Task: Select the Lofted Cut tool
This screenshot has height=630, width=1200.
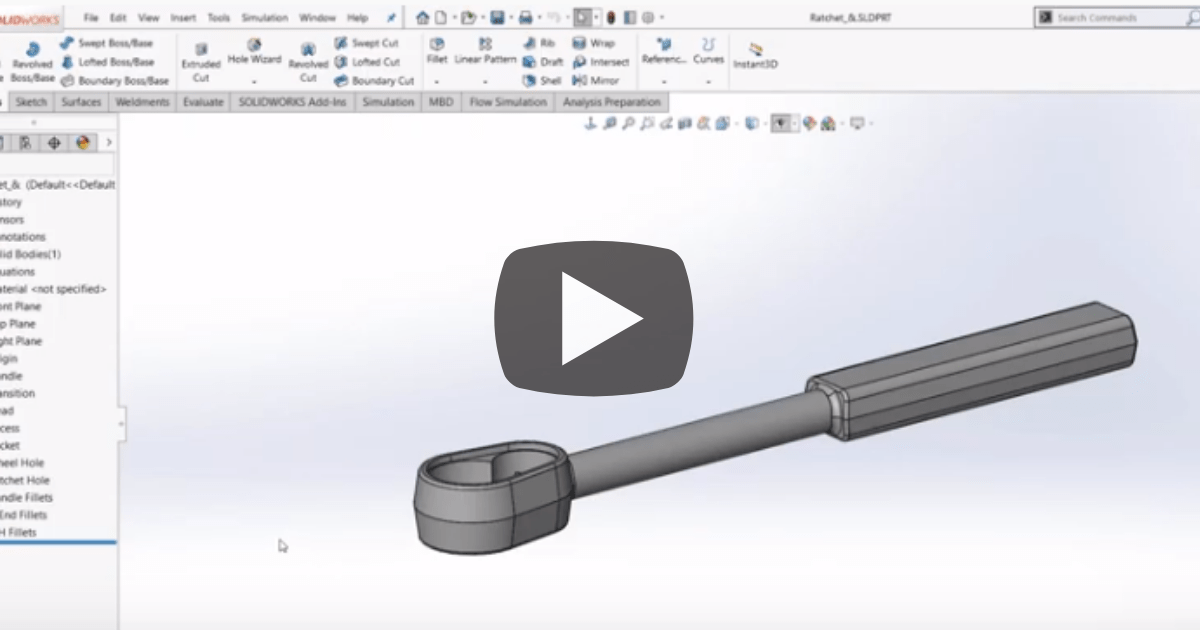Action: (x=367, y=62)
